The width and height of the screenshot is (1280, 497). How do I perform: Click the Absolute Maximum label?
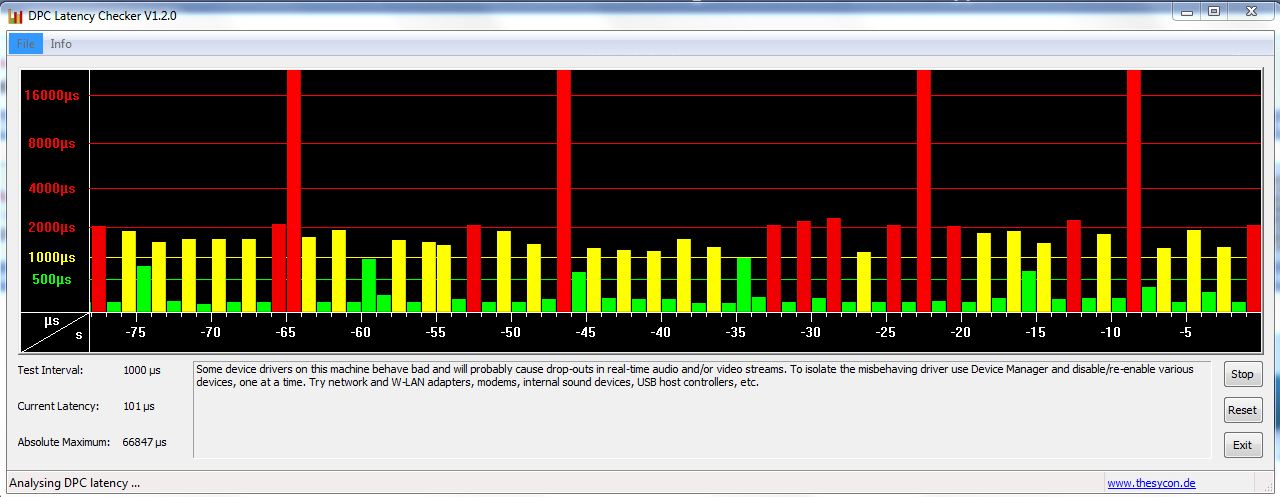pos(64,442)
